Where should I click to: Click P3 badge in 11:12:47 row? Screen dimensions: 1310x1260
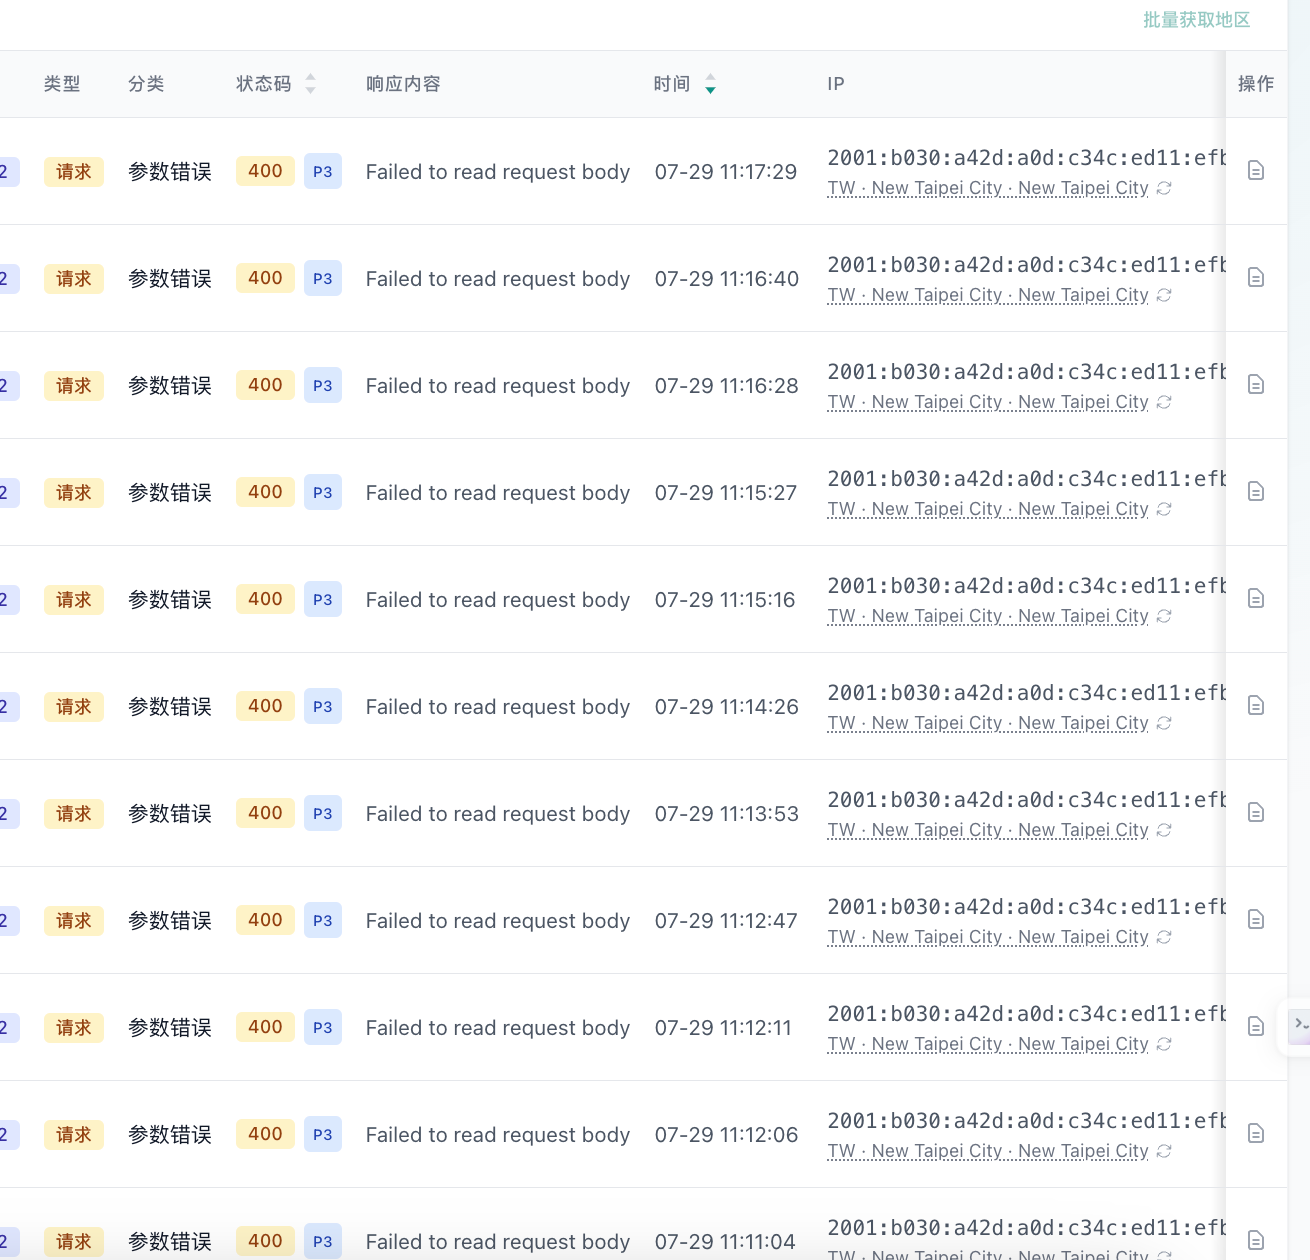(x=322, y=920)
